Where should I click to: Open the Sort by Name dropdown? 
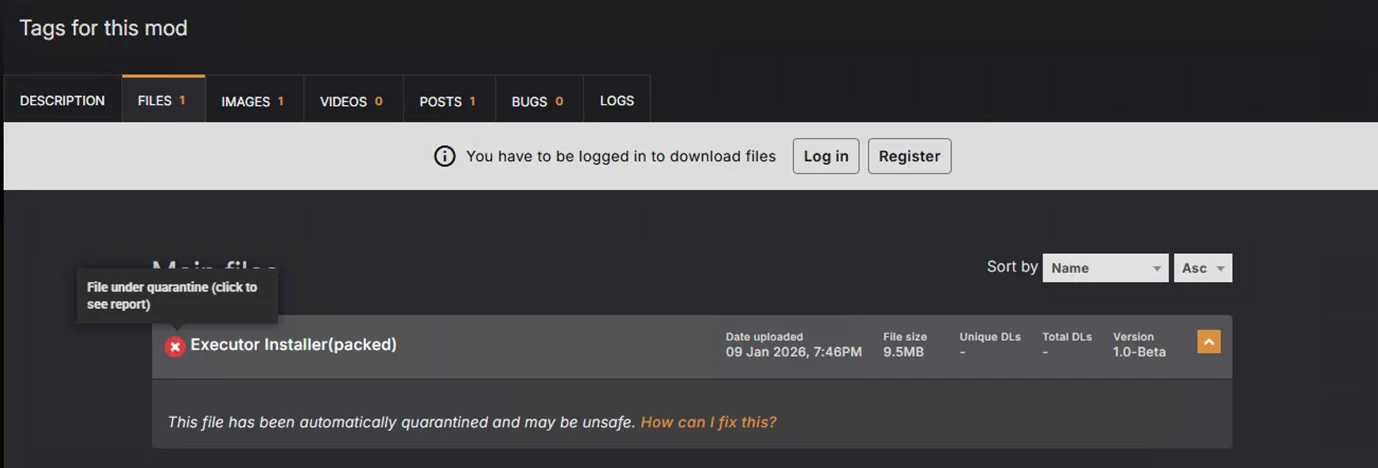pyautogui.click(x=1104, y=268)
